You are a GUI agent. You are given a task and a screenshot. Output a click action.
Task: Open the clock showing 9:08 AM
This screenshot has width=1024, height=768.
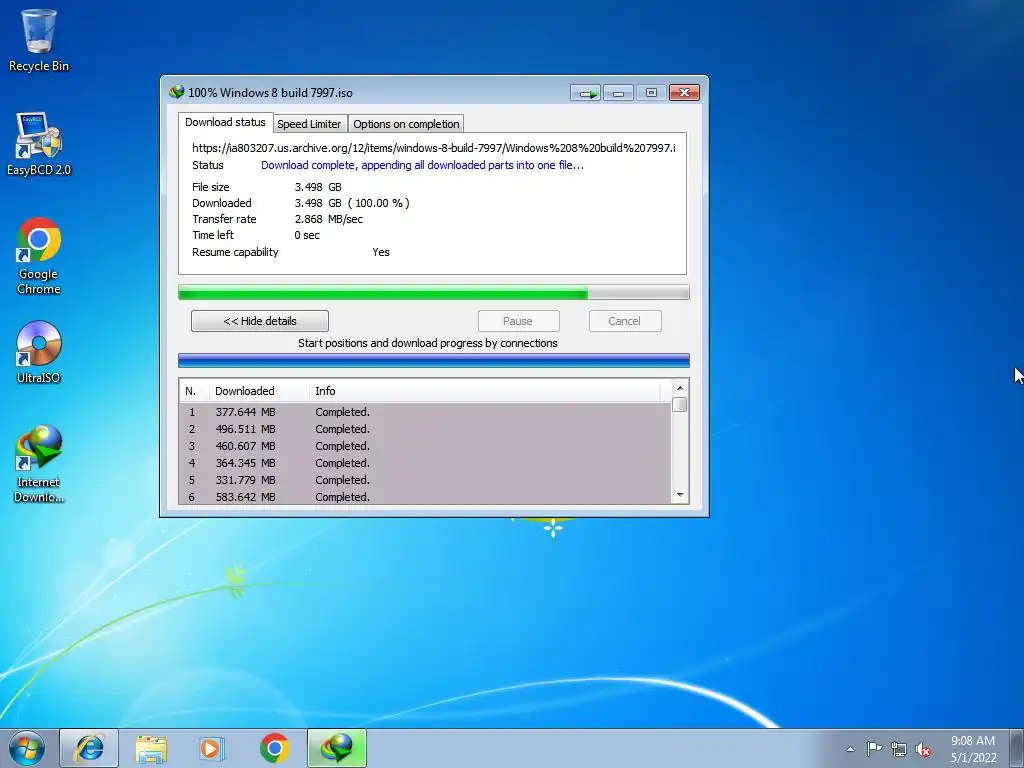coord(973,749)
